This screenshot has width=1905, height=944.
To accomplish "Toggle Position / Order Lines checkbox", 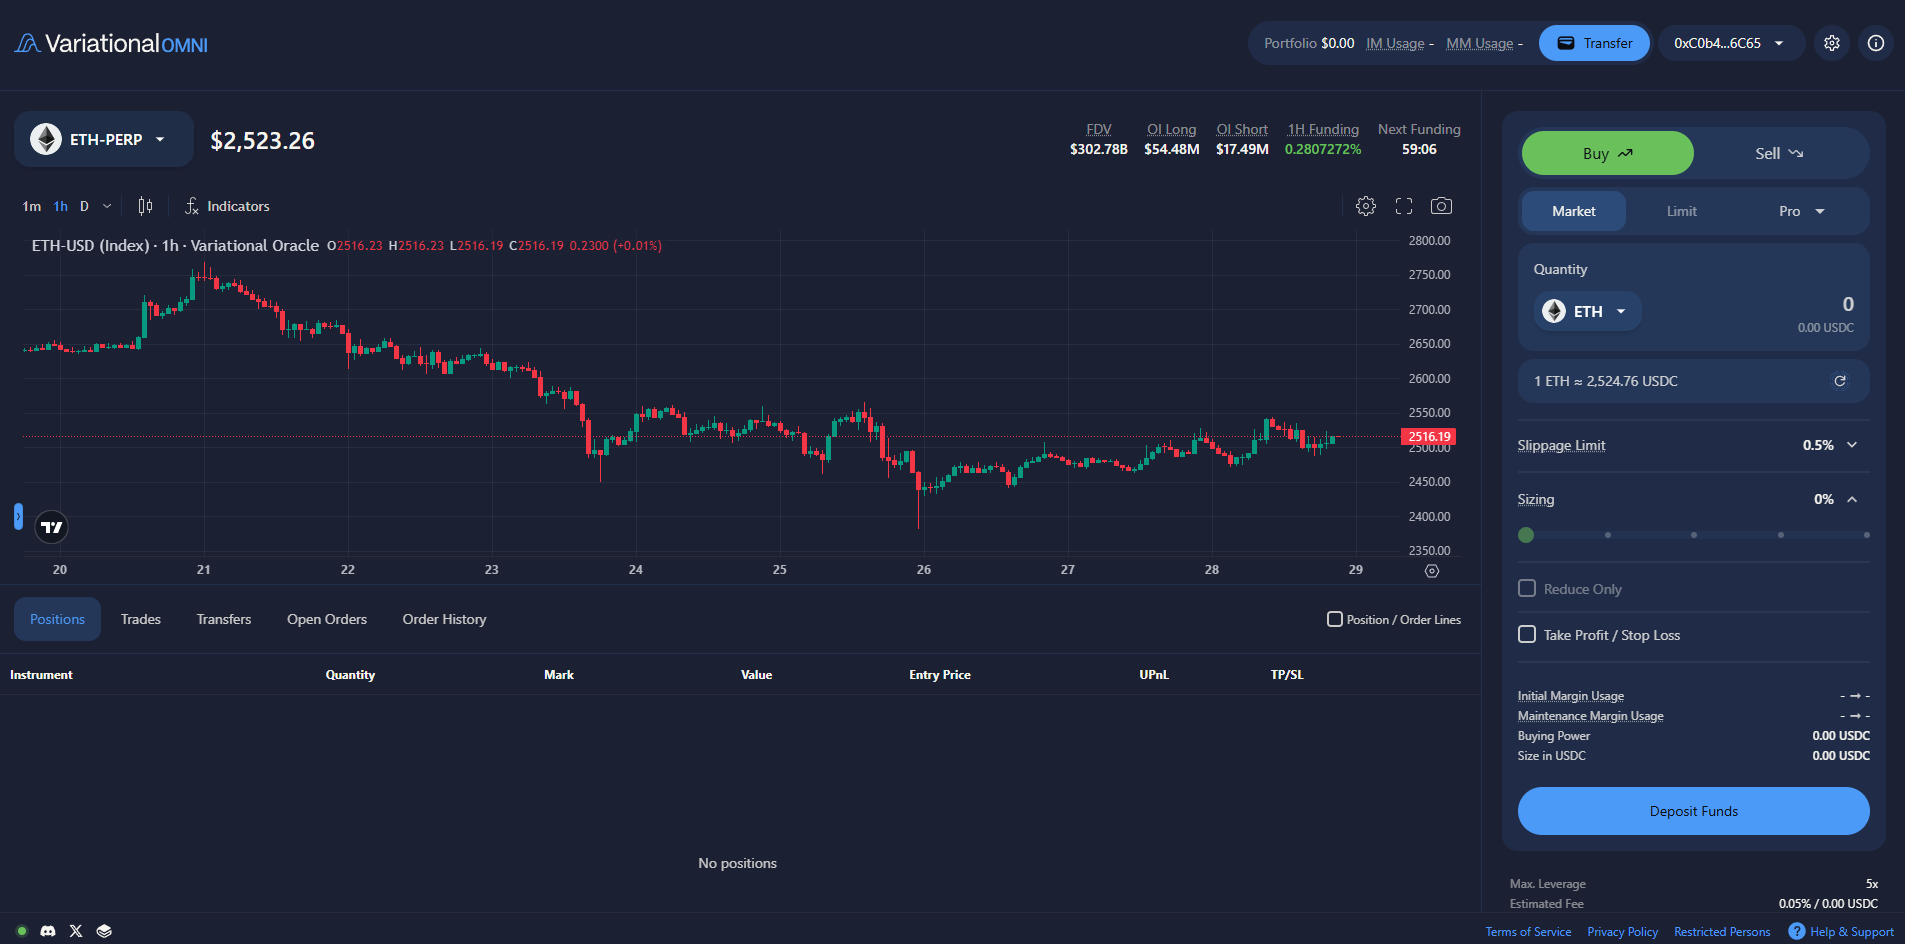I will click(x=1334, y=619).
